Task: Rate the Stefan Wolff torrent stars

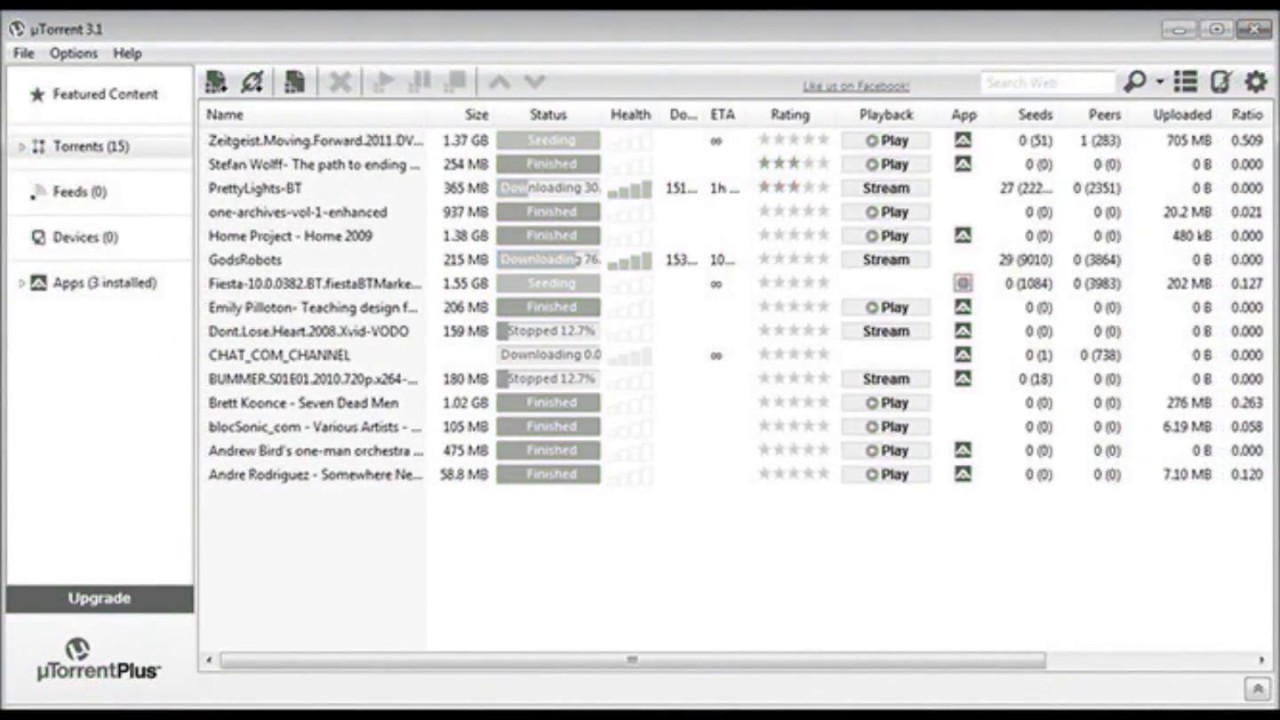Action: [x=793, y=164]
